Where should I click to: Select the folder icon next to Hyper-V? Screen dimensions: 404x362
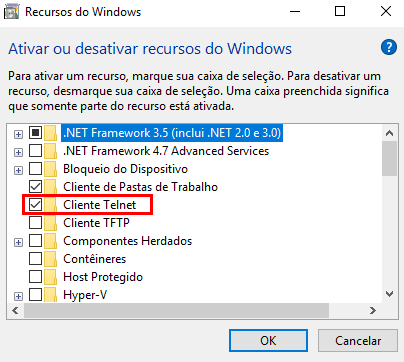51,295
